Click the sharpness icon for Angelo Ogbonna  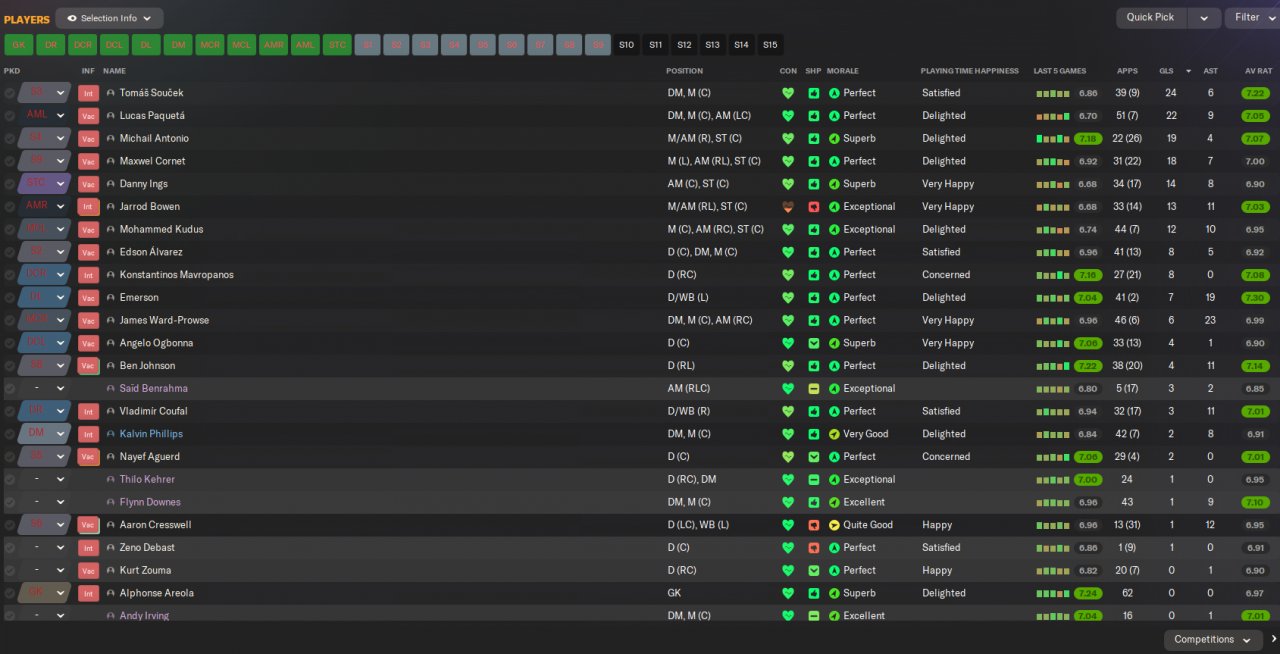(813, 343)
